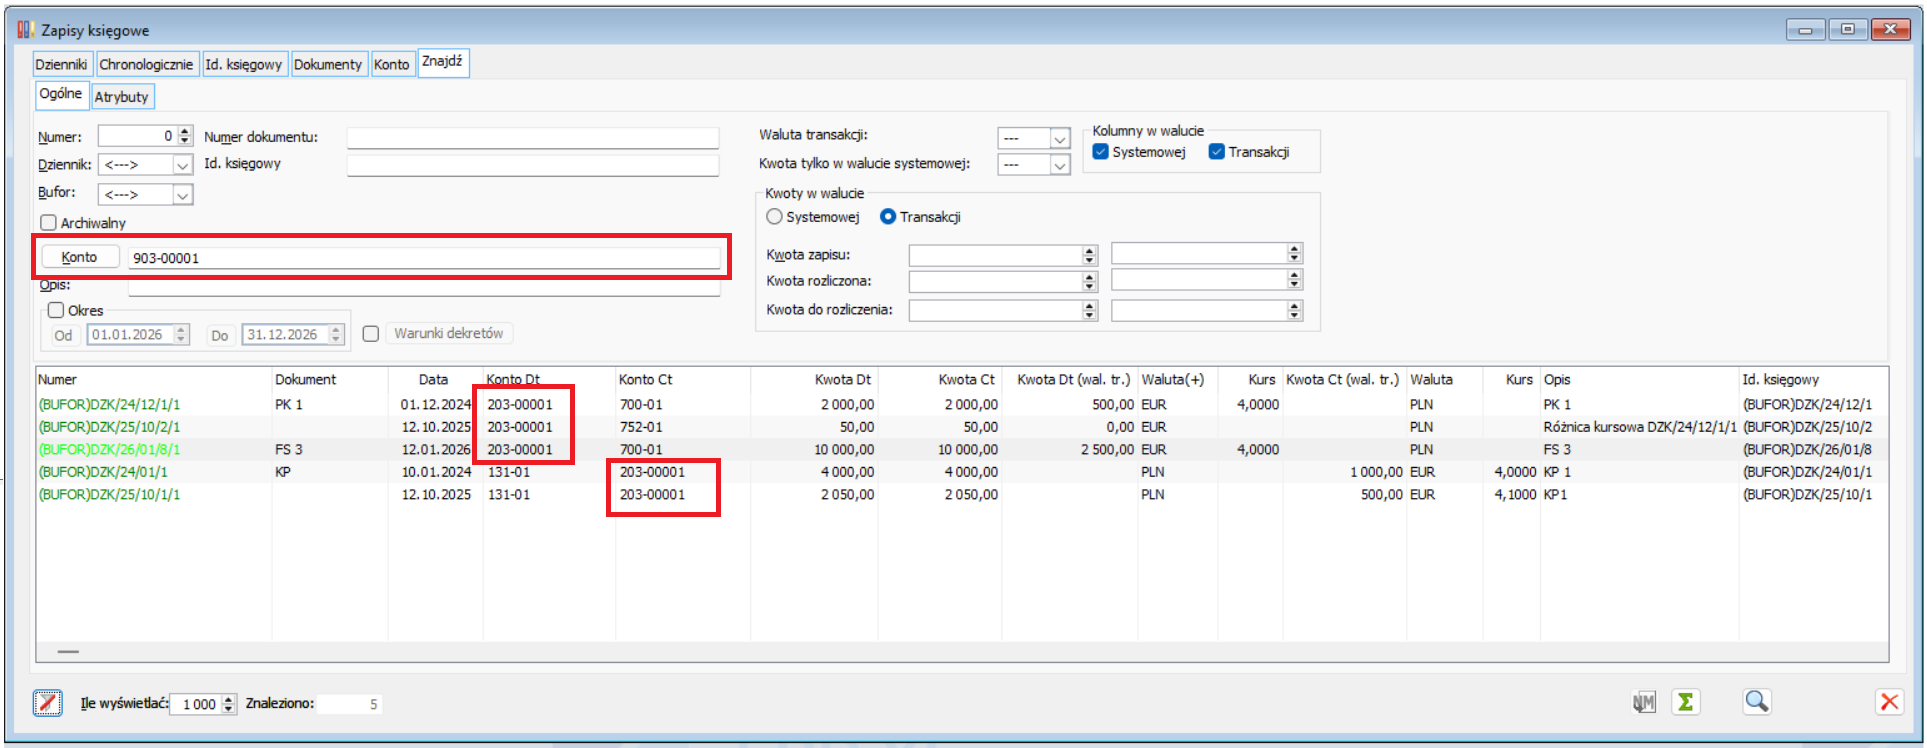Switch to the Chronologicznie tab
The image size is (1927, 748).
146,64
